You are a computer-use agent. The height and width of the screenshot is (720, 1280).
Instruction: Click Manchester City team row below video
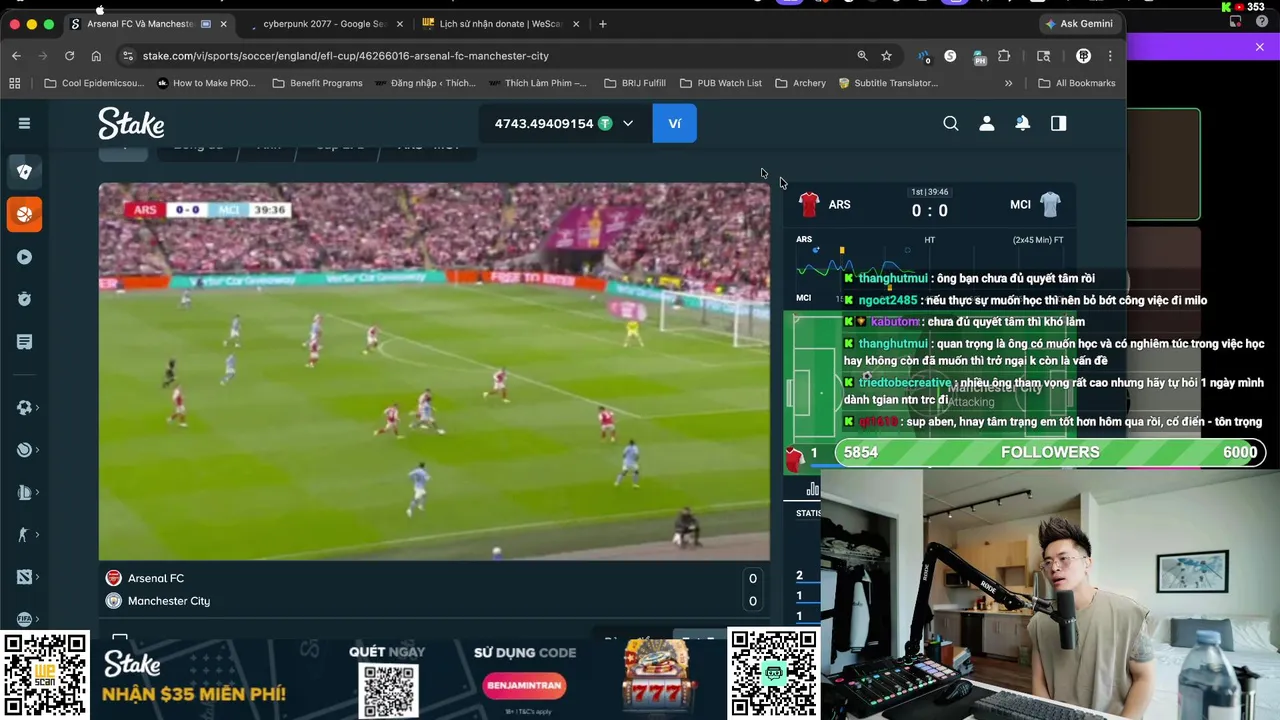pyautogui.click(x=433, y=601)
